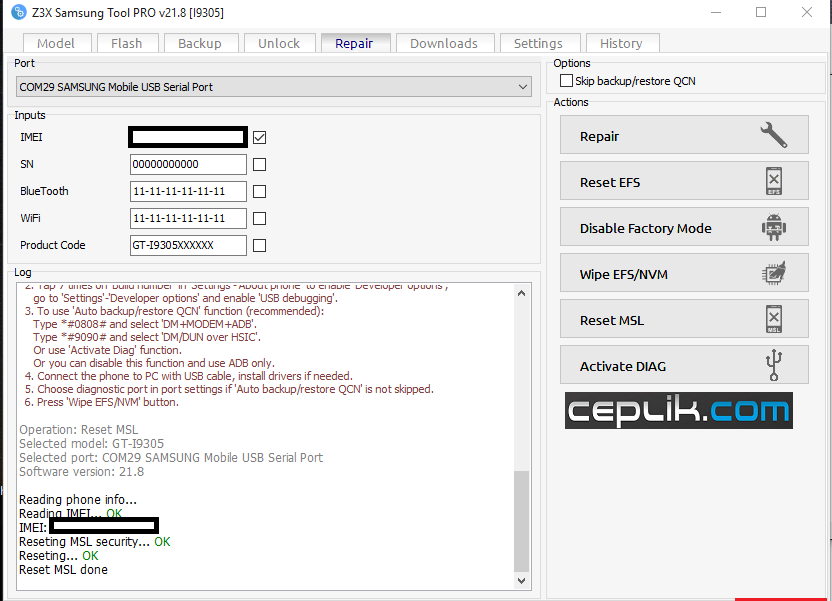Click the USB icon on Activate DIAG
This screenshot has width=832, height=601.
point(773,366)
